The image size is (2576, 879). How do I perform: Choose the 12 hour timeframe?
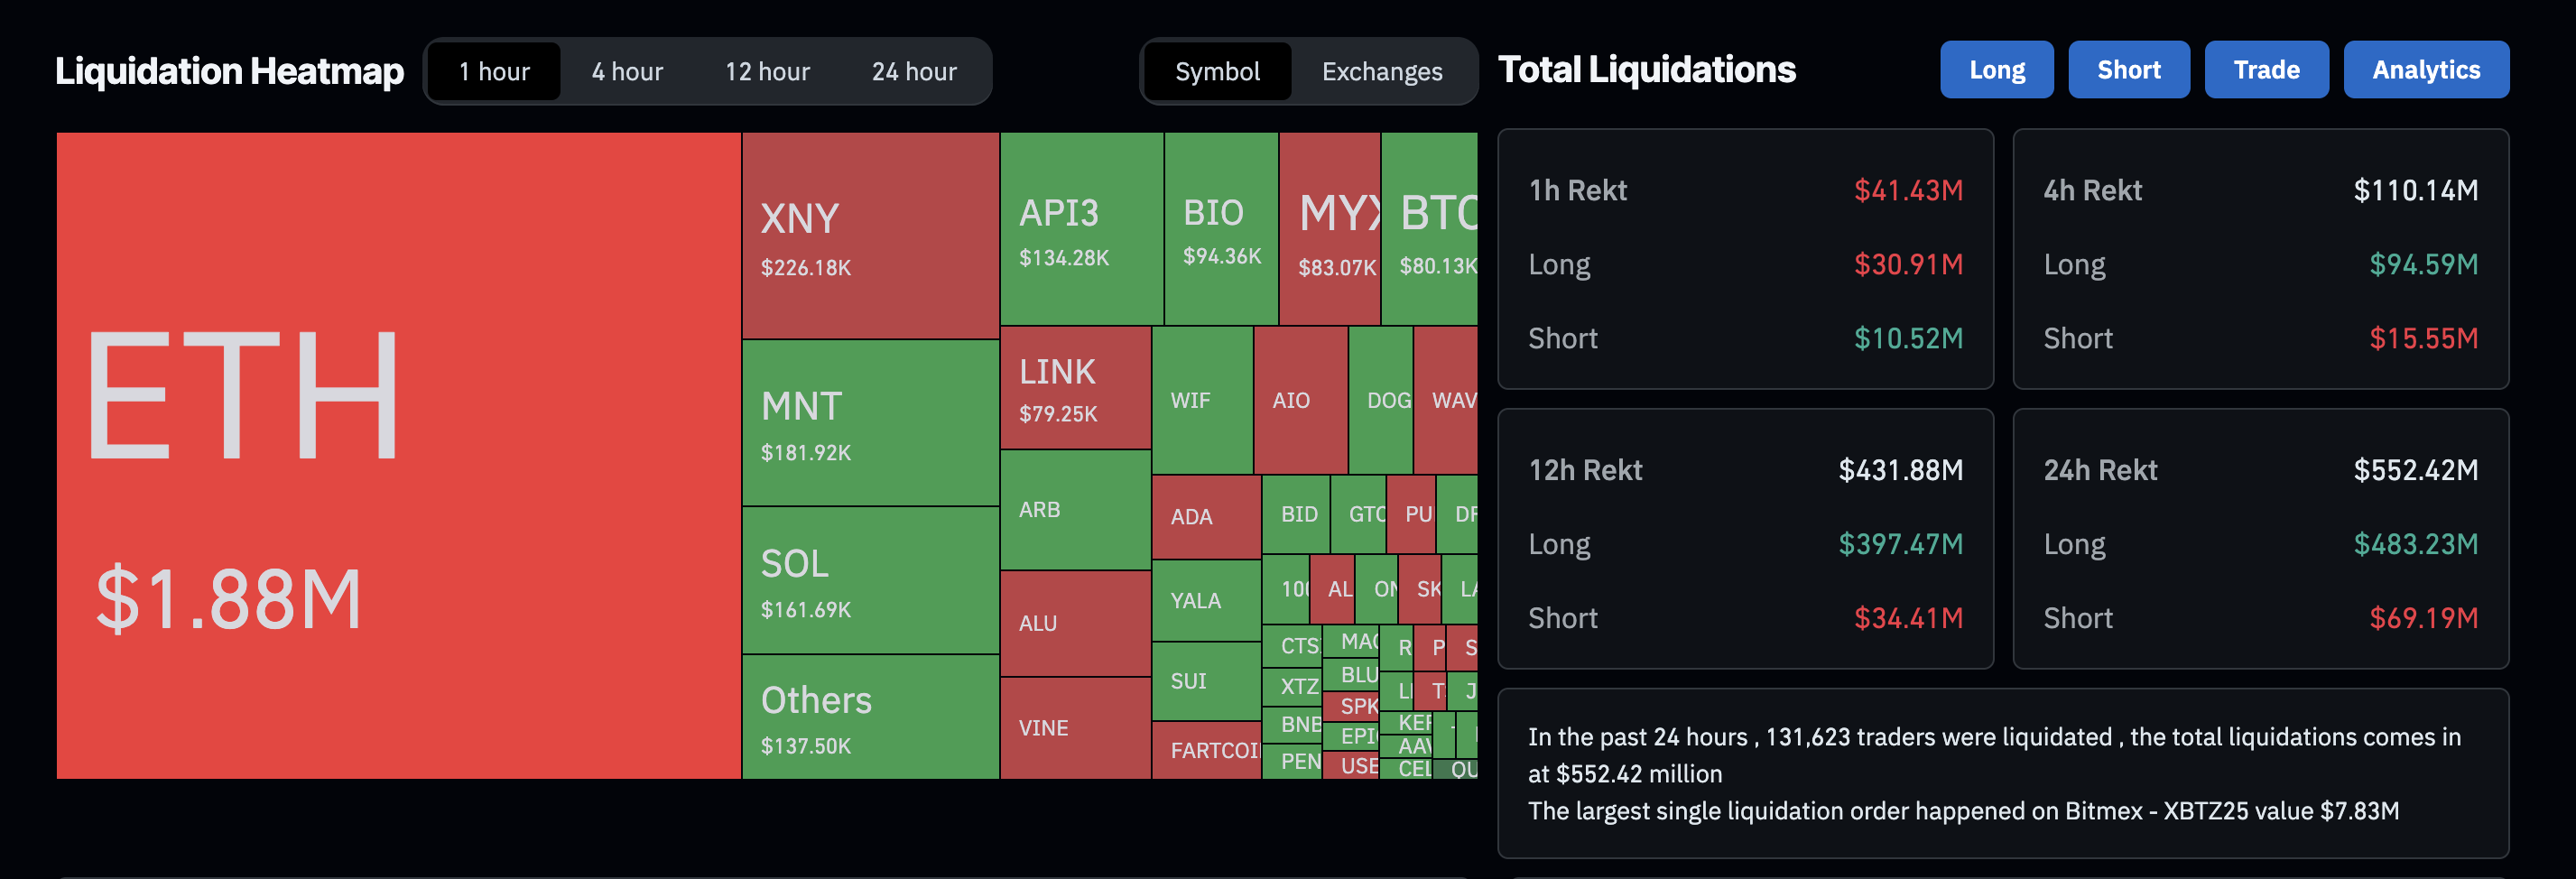click(767, 71)
